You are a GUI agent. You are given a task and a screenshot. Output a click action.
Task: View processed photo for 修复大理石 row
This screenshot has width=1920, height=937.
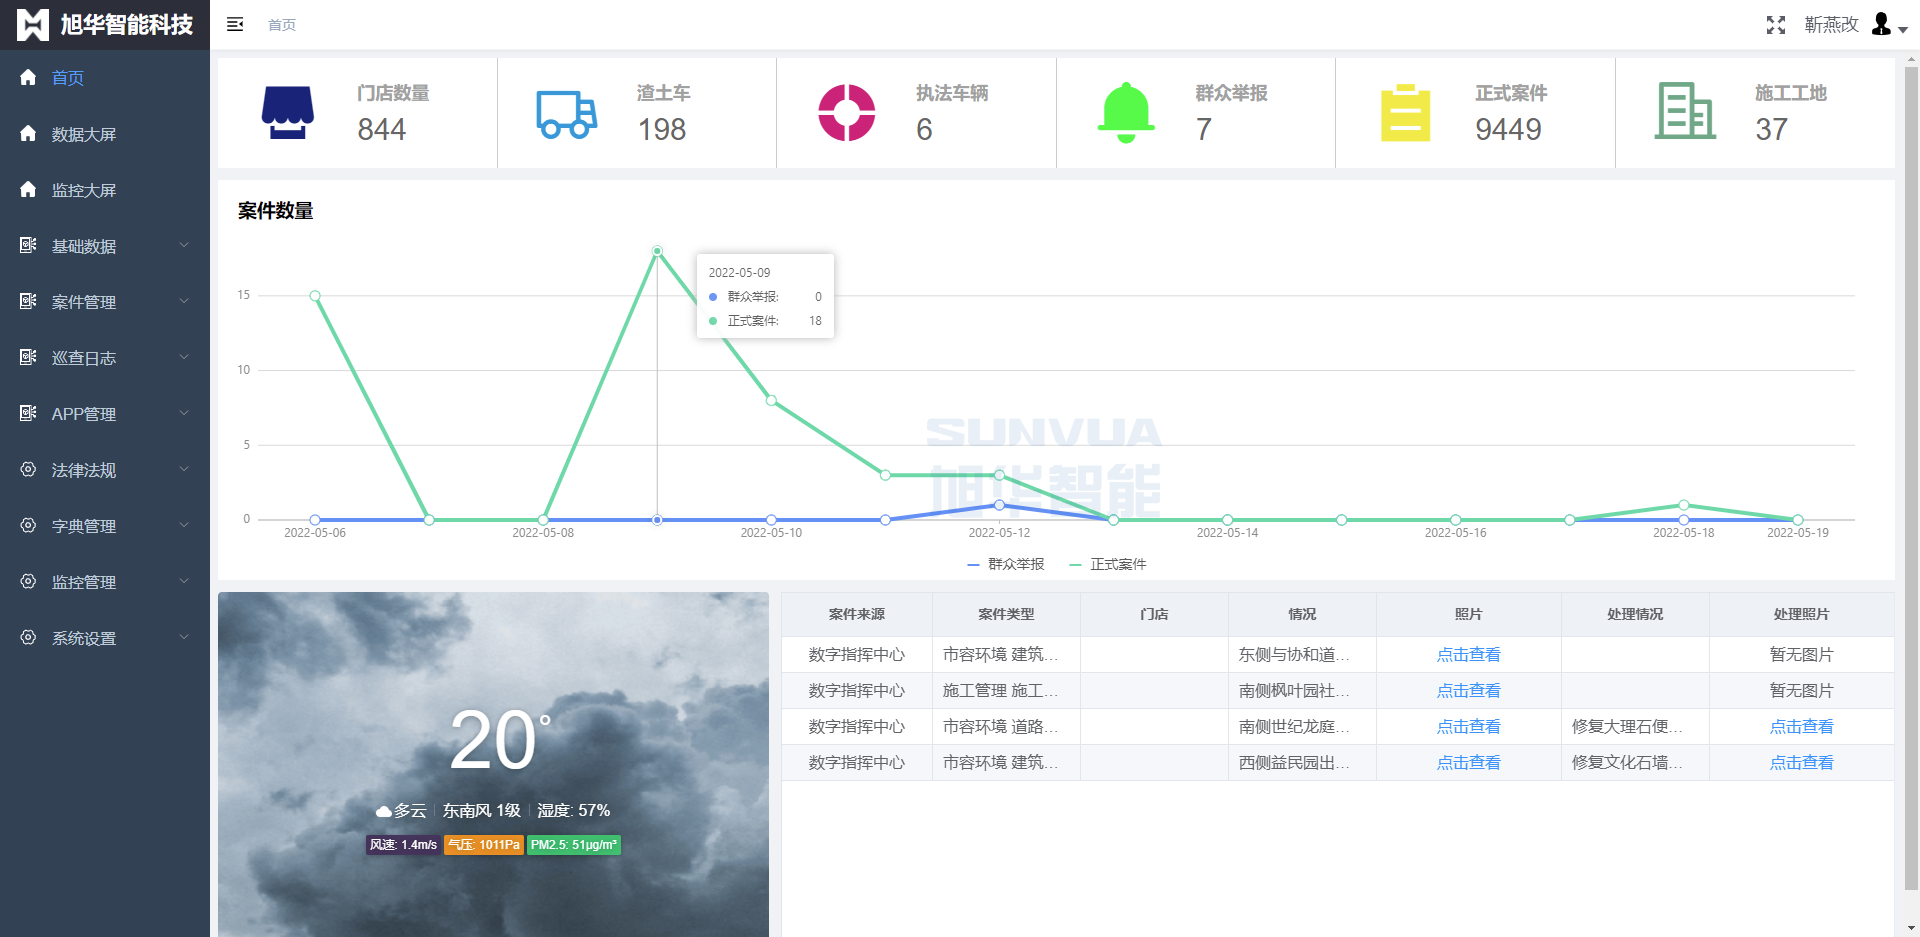point(1801,727)
